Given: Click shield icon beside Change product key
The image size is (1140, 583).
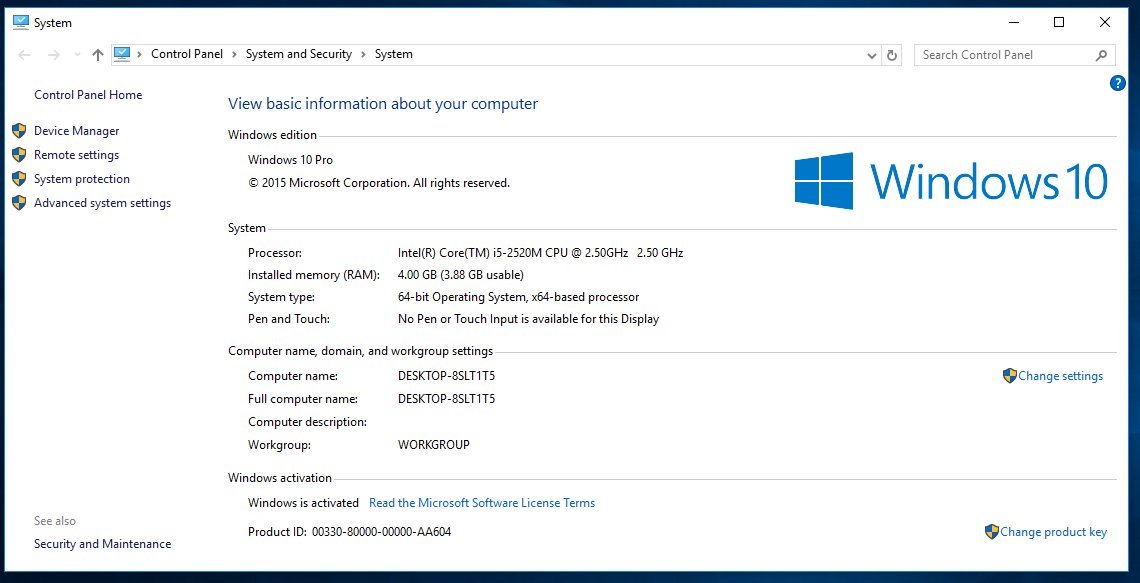Looking at the screenshot, I should pos(992,532).
